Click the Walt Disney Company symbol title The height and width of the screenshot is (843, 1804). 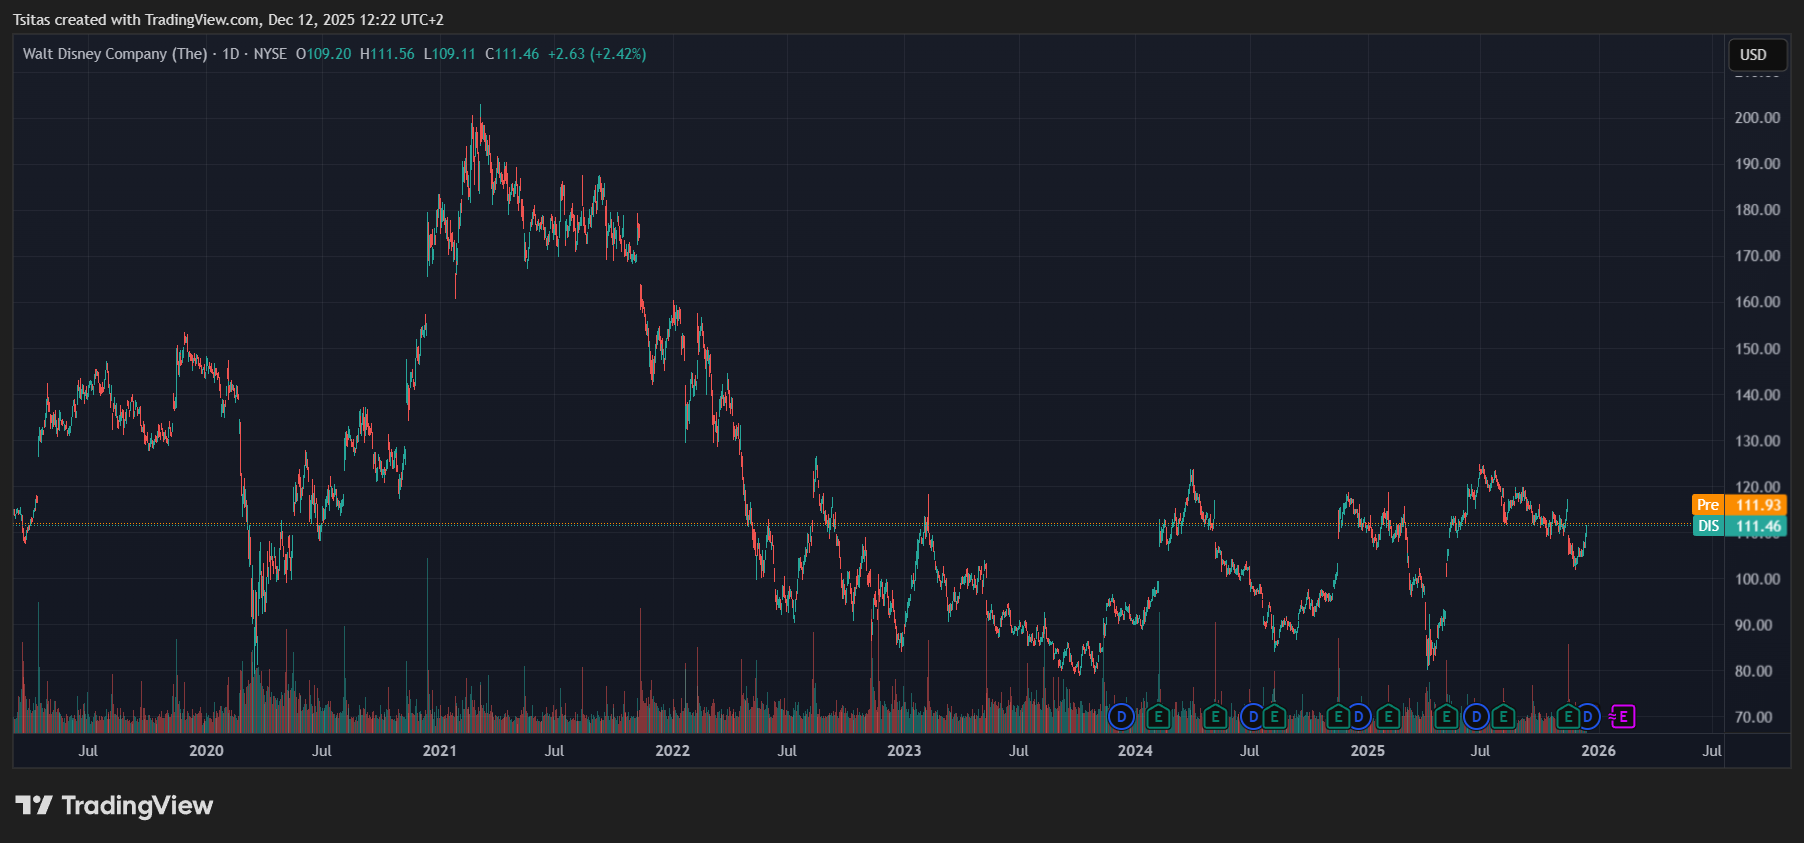tap(115, 54)
